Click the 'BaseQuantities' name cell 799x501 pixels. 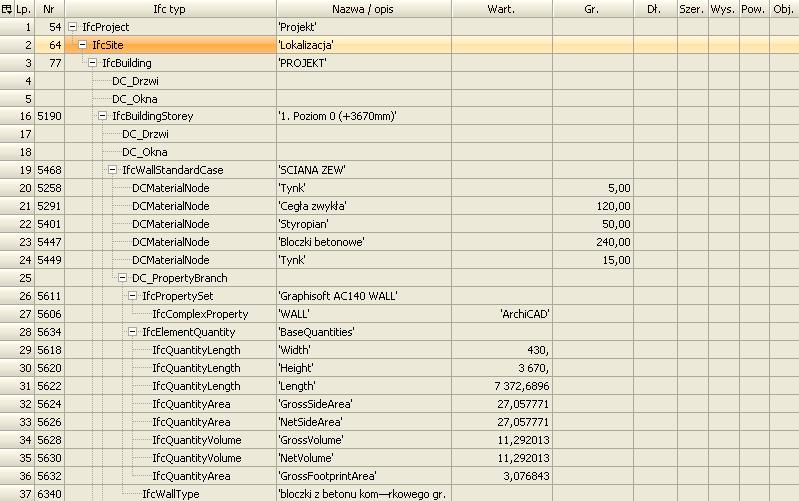(x=364, y=332)
